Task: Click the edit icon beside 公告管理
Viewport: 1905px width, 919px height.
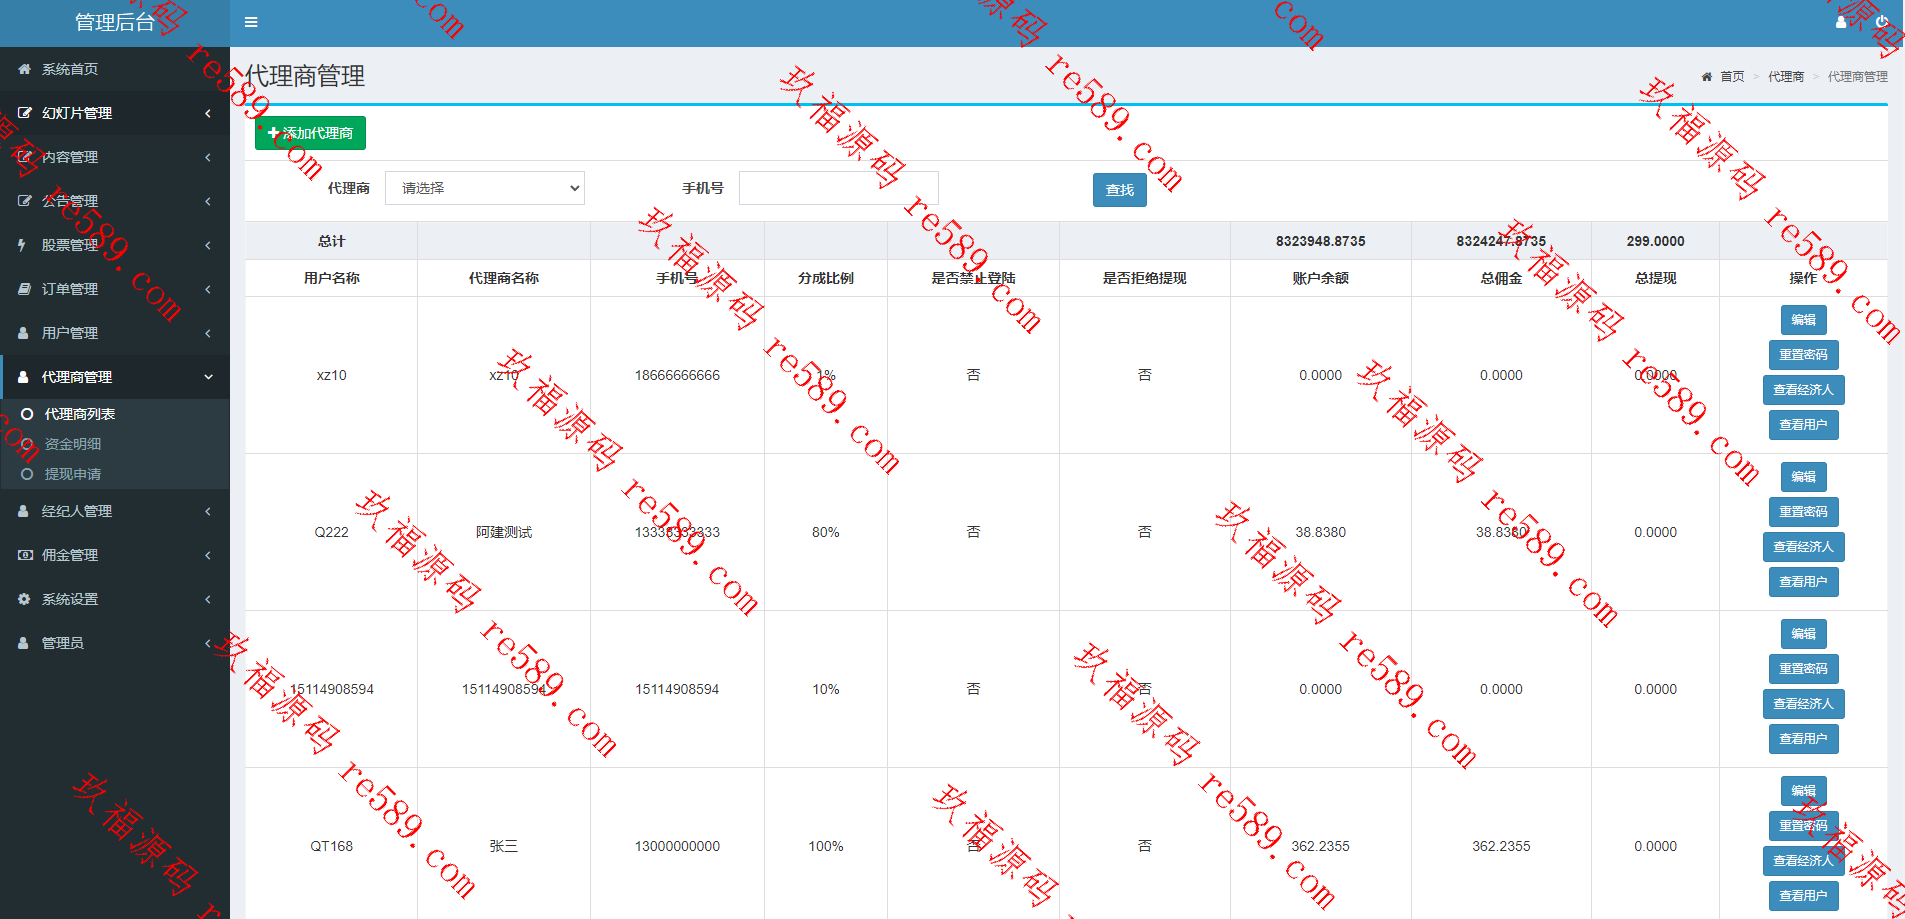Action: pos(24,201)
